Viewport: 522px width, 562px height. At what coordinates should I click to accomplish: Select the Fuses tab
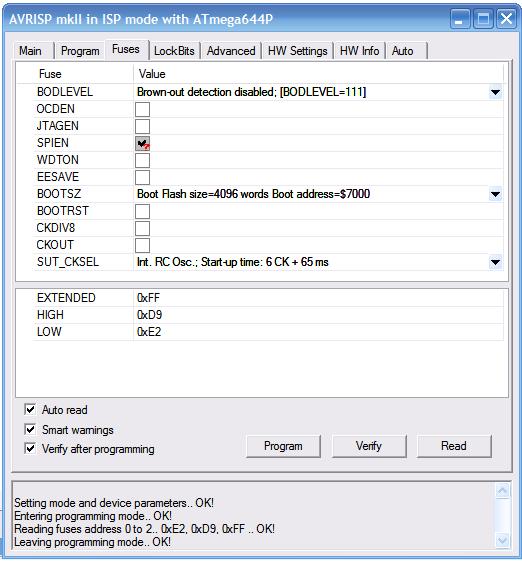pyautogui.click(x=126, y=49)
